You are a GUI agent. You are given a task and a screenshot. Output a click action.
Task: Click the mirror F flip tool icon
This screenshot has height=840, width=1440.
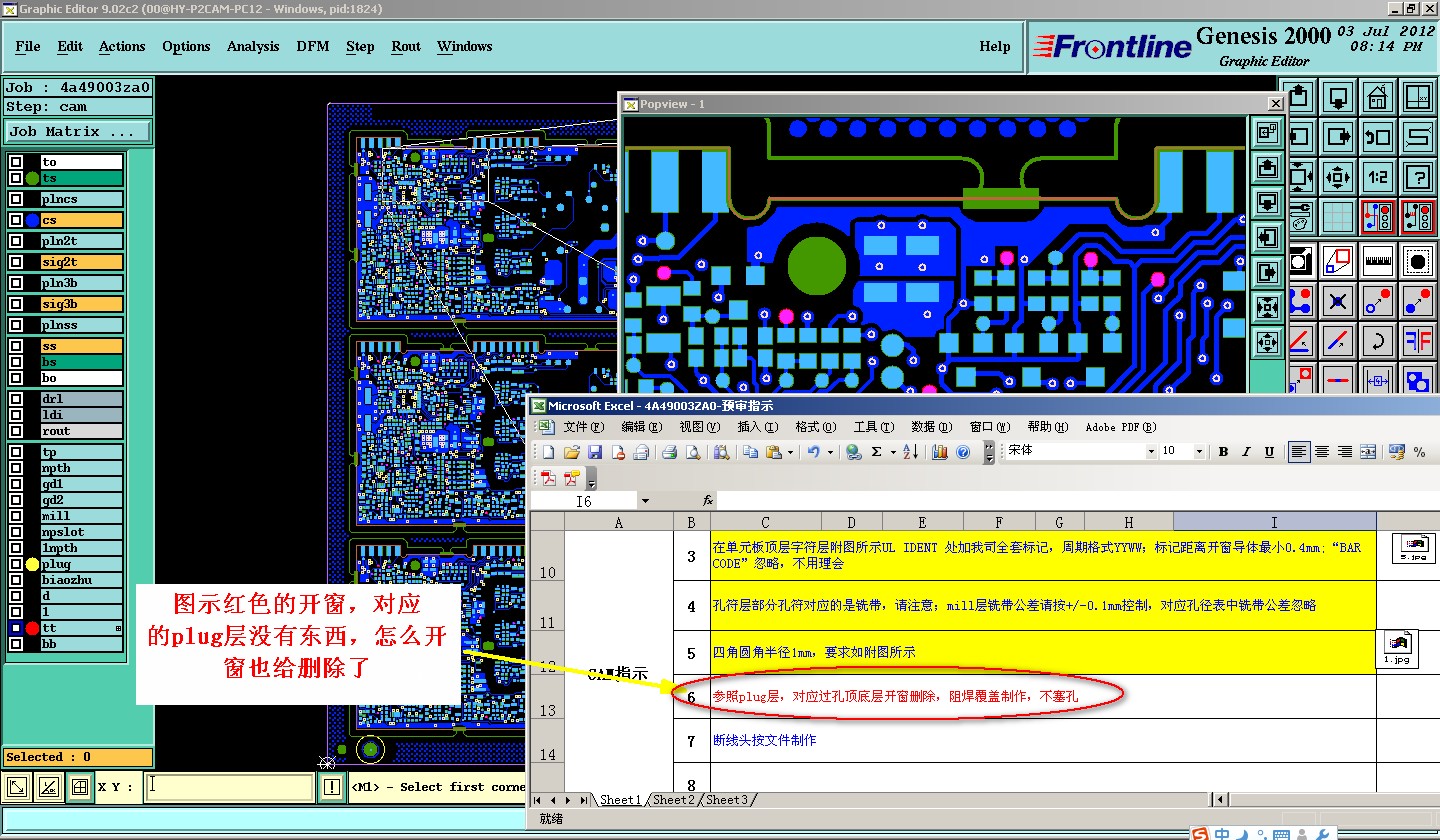pyautogui.click(x=1418, y=341)
